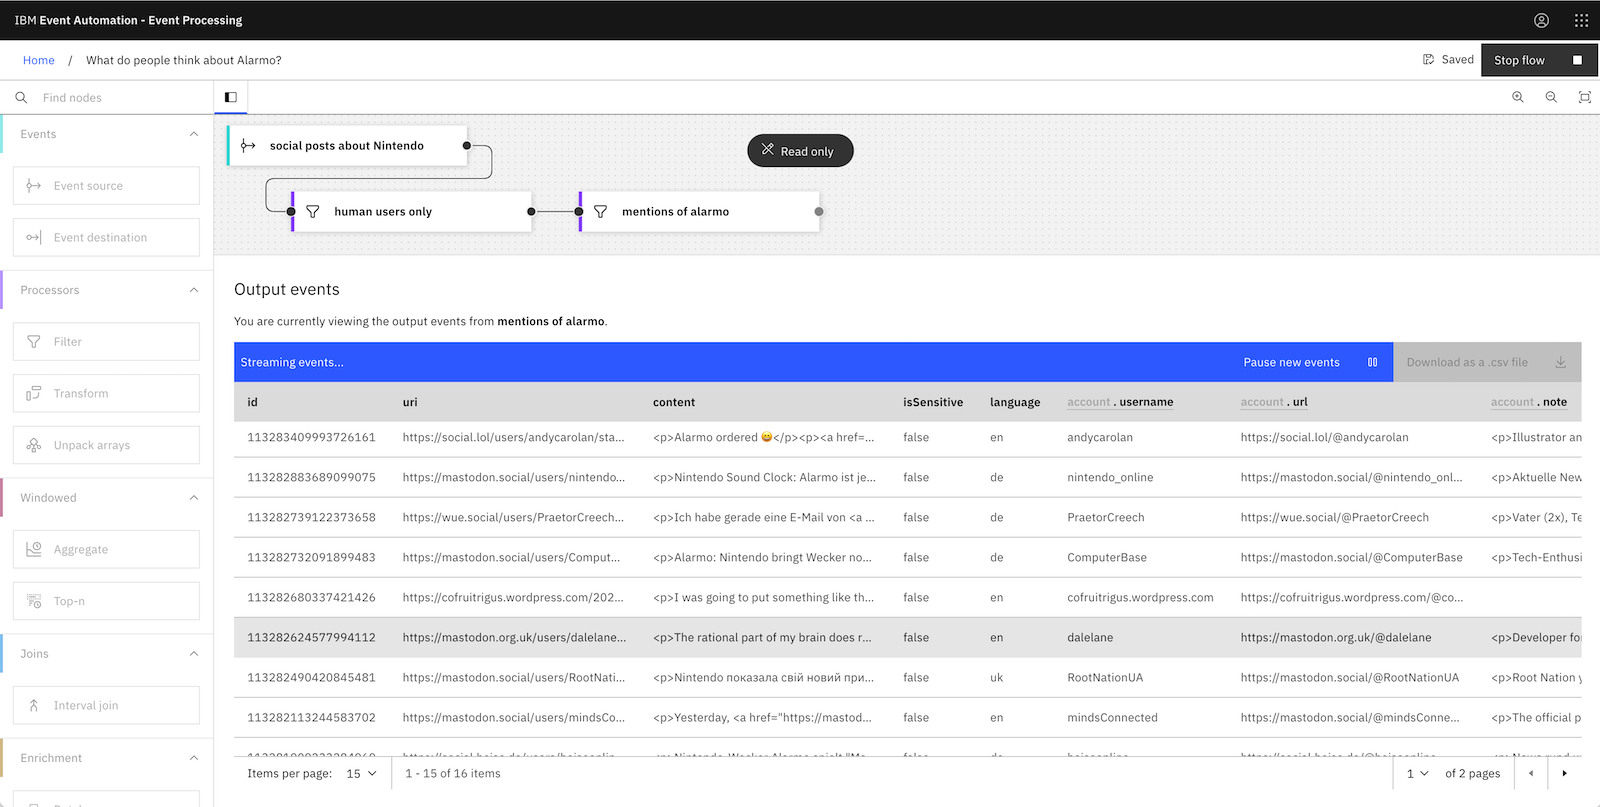Pause new events streaming
Screen dimensions: 1600x807
(x=1309, y=362)
